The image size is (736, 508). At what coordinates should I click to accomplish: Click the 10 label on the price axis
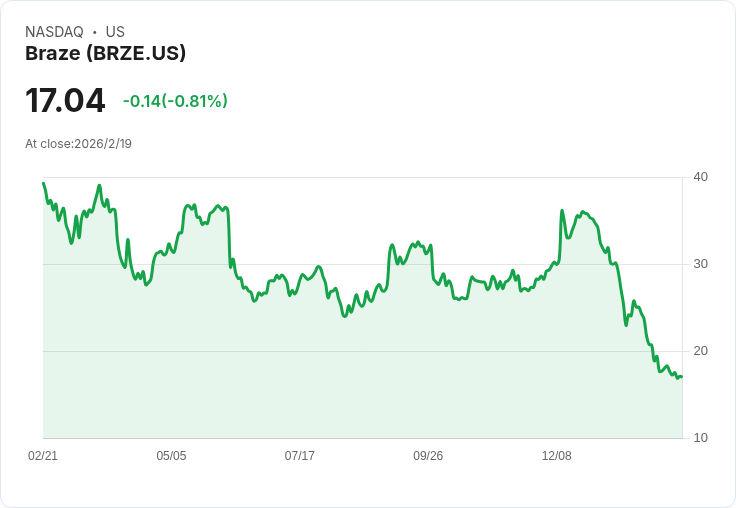[x=701, y=438]
